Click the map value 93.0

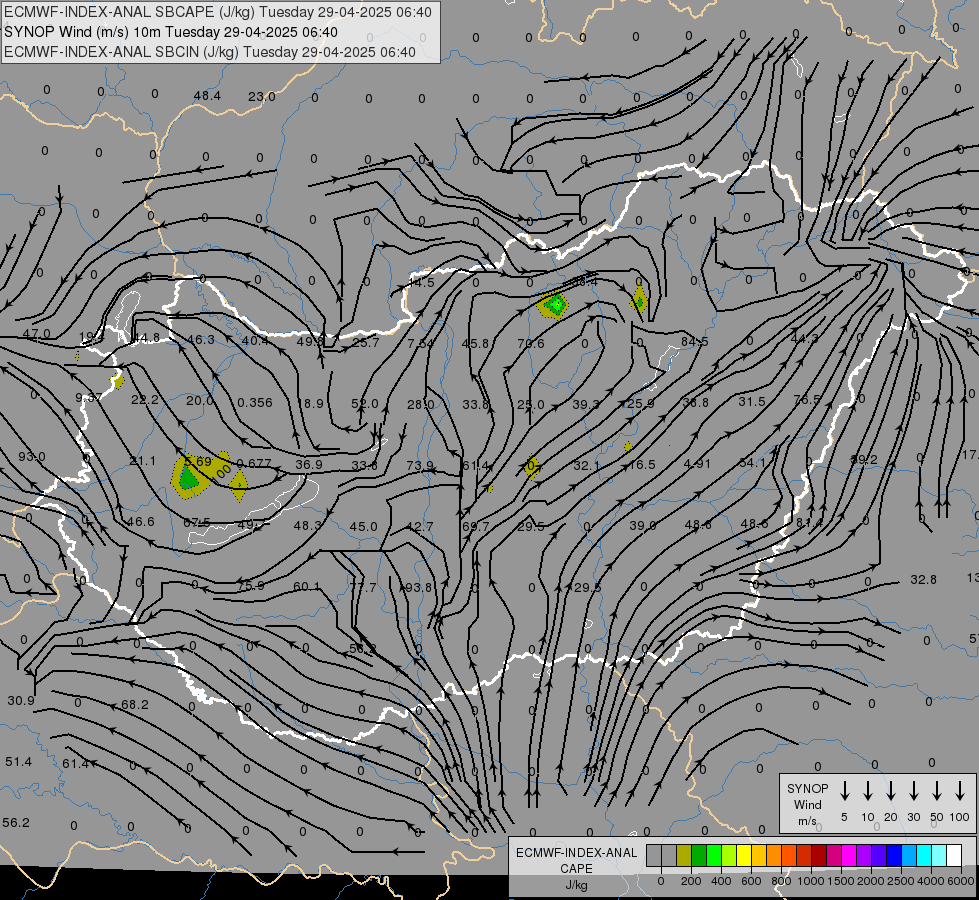pos(31,457)
